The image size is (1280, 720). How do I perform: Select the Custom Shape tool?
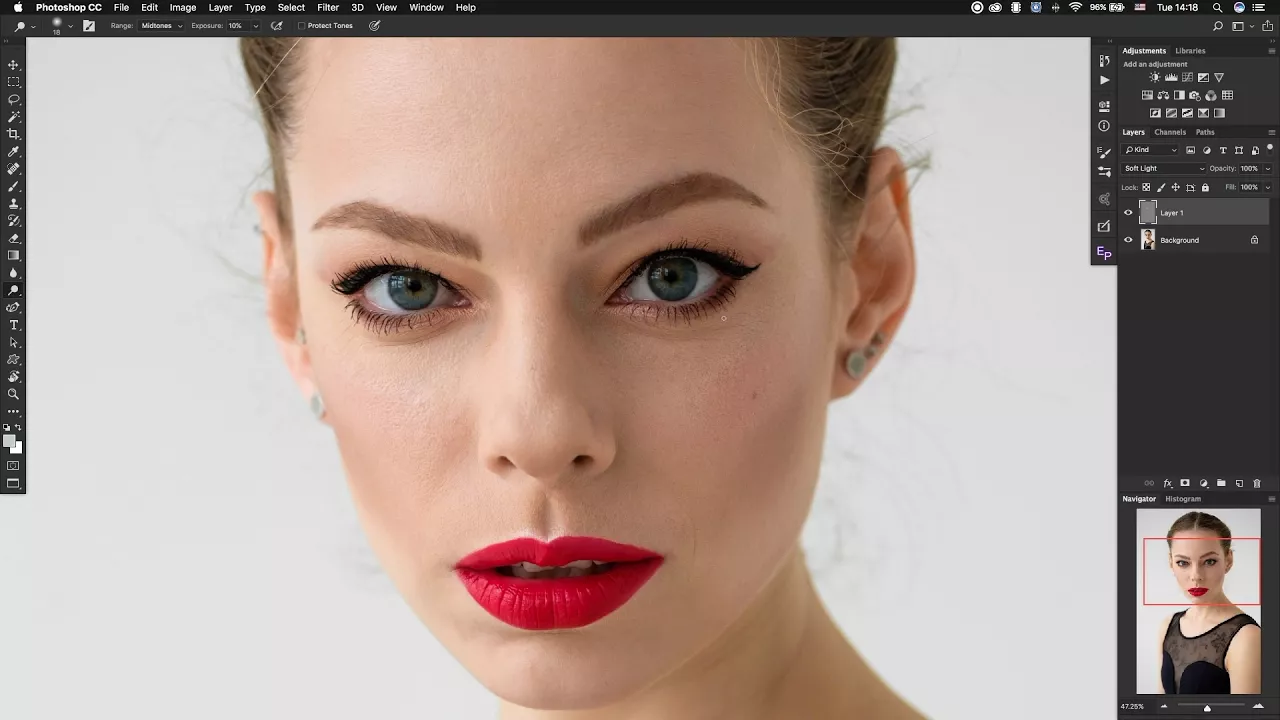point(13,359)
